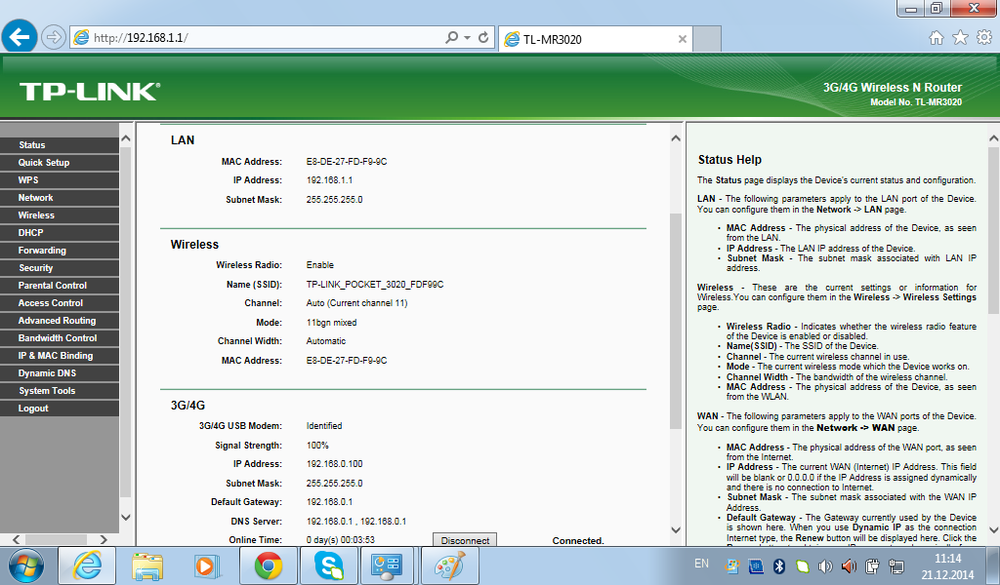
Task: Open Windows Media Player from taskbar
Action: click(206, 566)
